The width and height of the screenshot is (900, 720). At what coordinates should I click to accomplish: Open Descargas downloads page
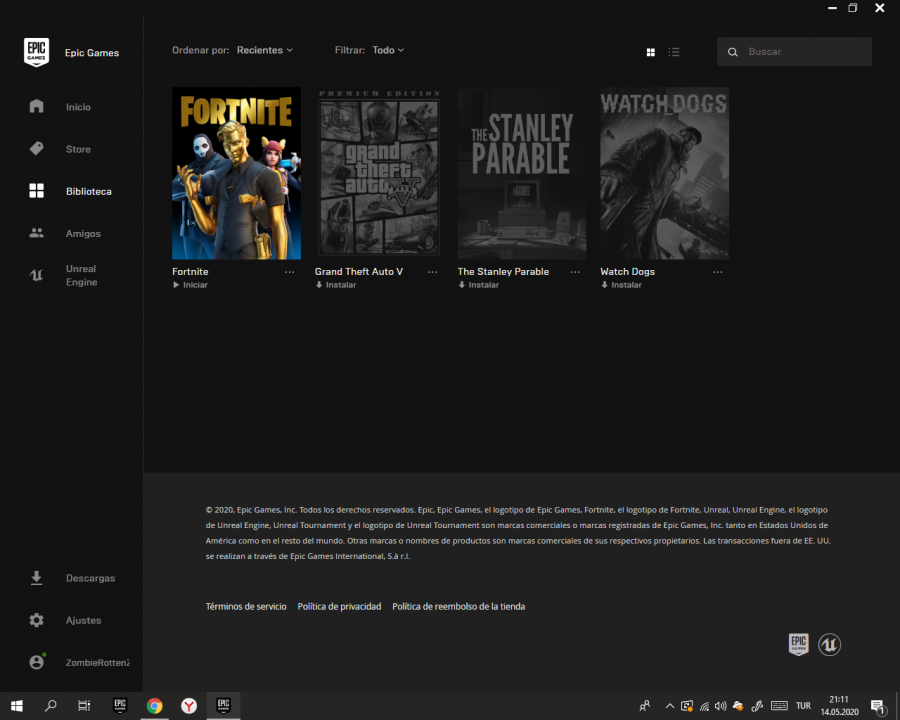coord(90,578)
